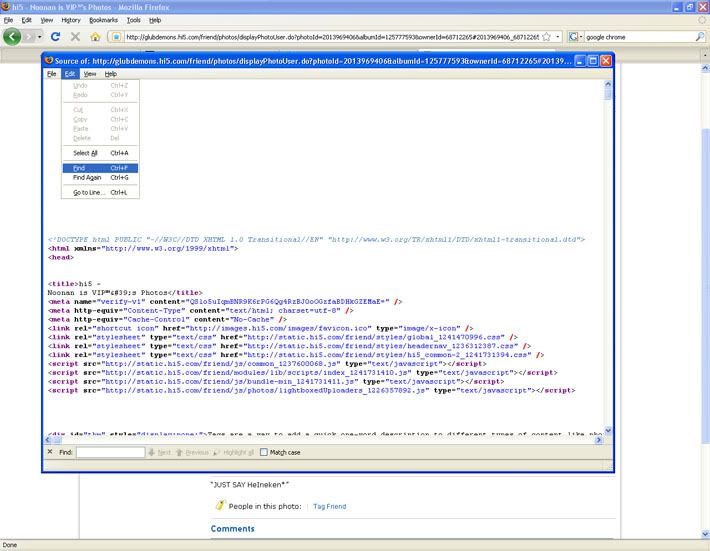The image size is (710, 551).
Task: Open the Firefox History menu
Action: click(x=71, y=20)
